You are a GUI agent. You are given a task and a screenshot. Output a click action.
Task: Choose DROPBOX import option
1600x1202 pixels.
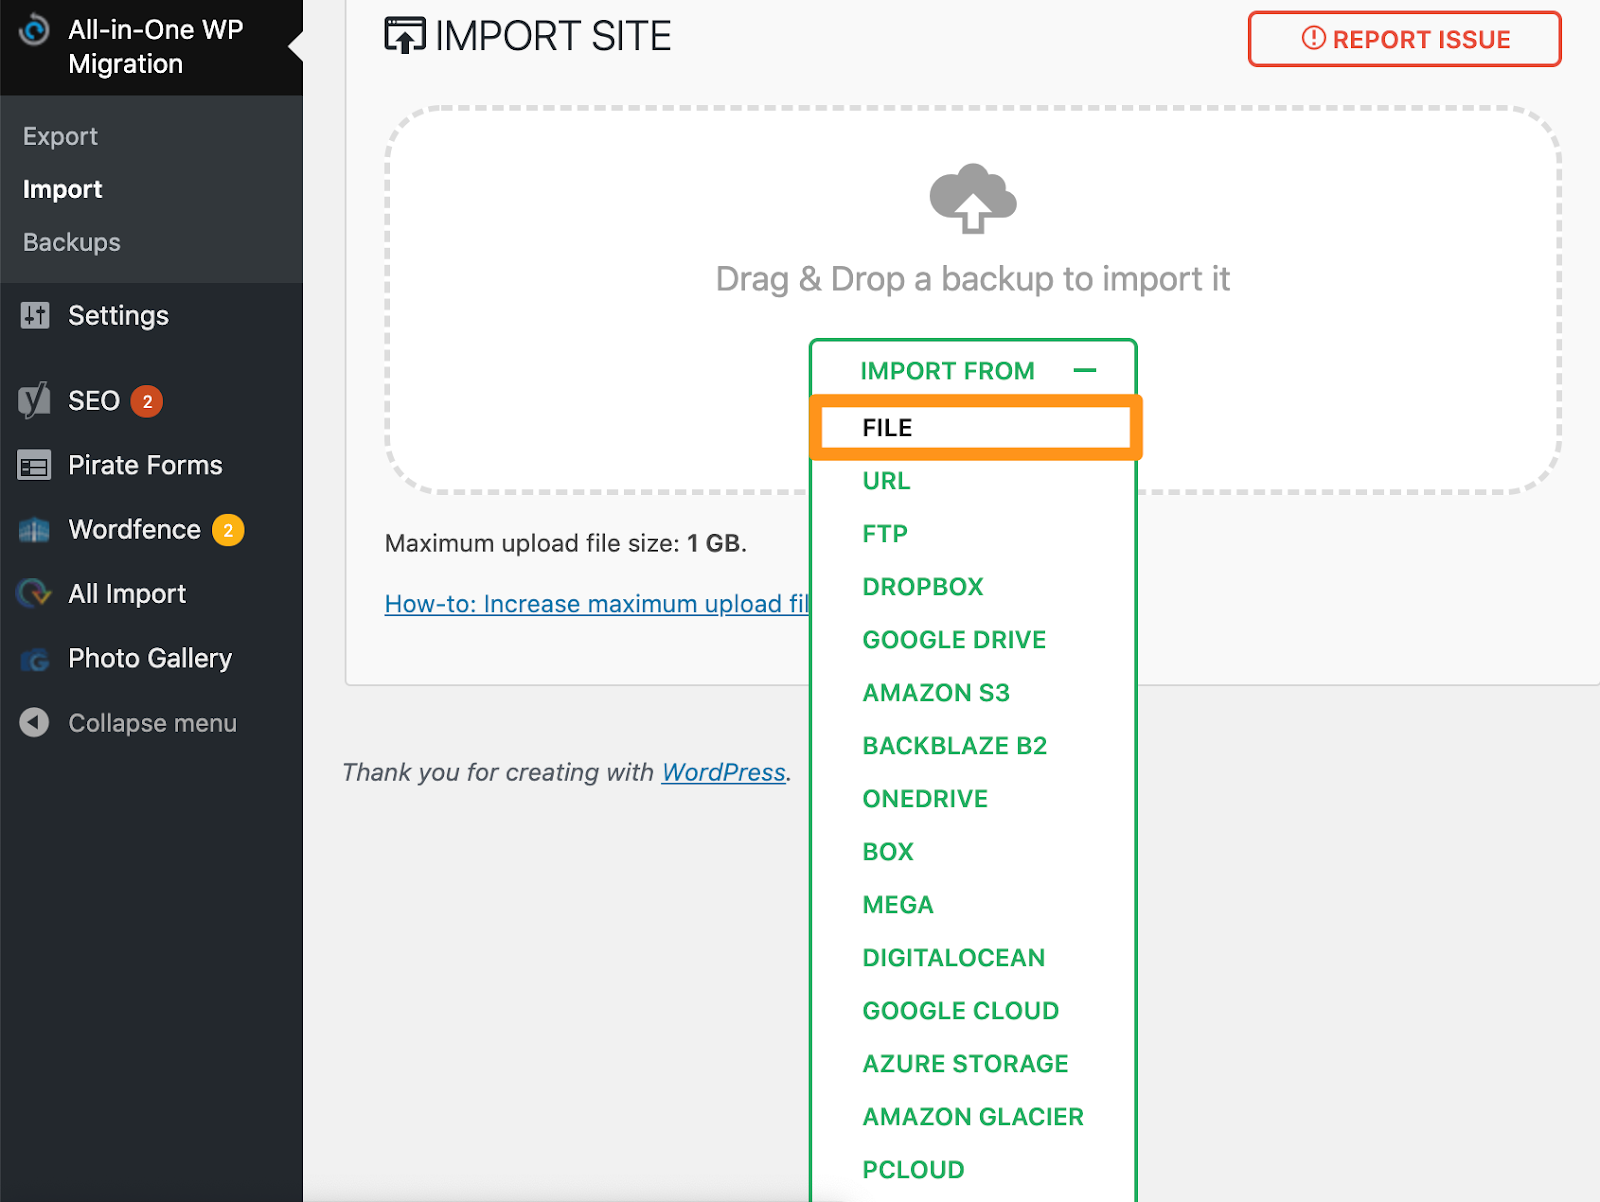coord(922,586)
